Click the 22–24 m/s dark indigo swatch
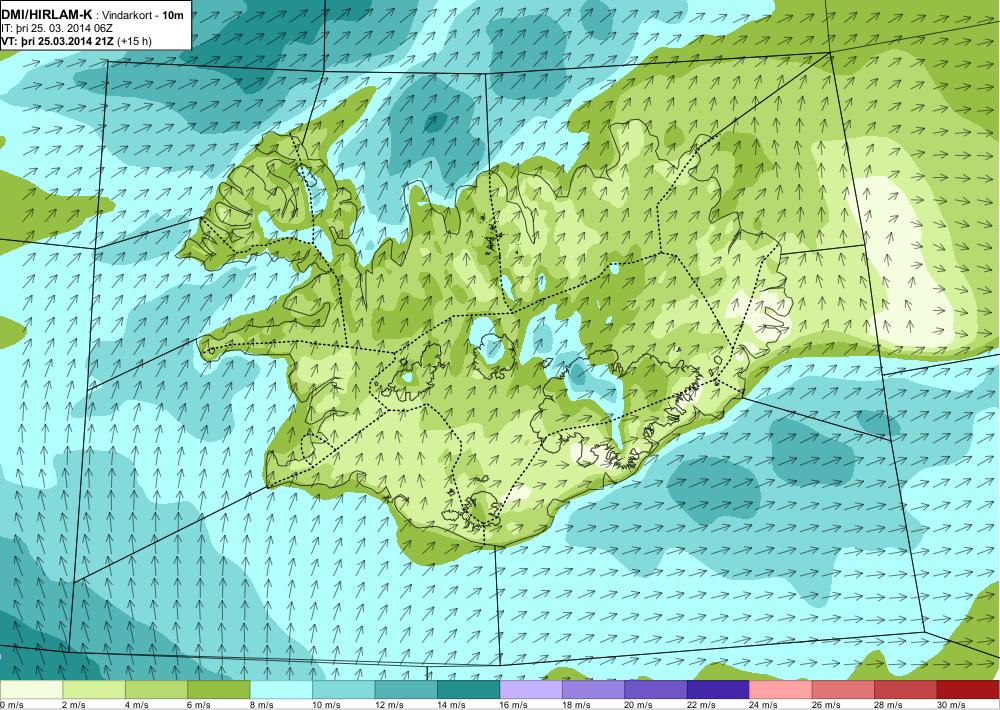1000x710 pixels. tap(719, 690)
